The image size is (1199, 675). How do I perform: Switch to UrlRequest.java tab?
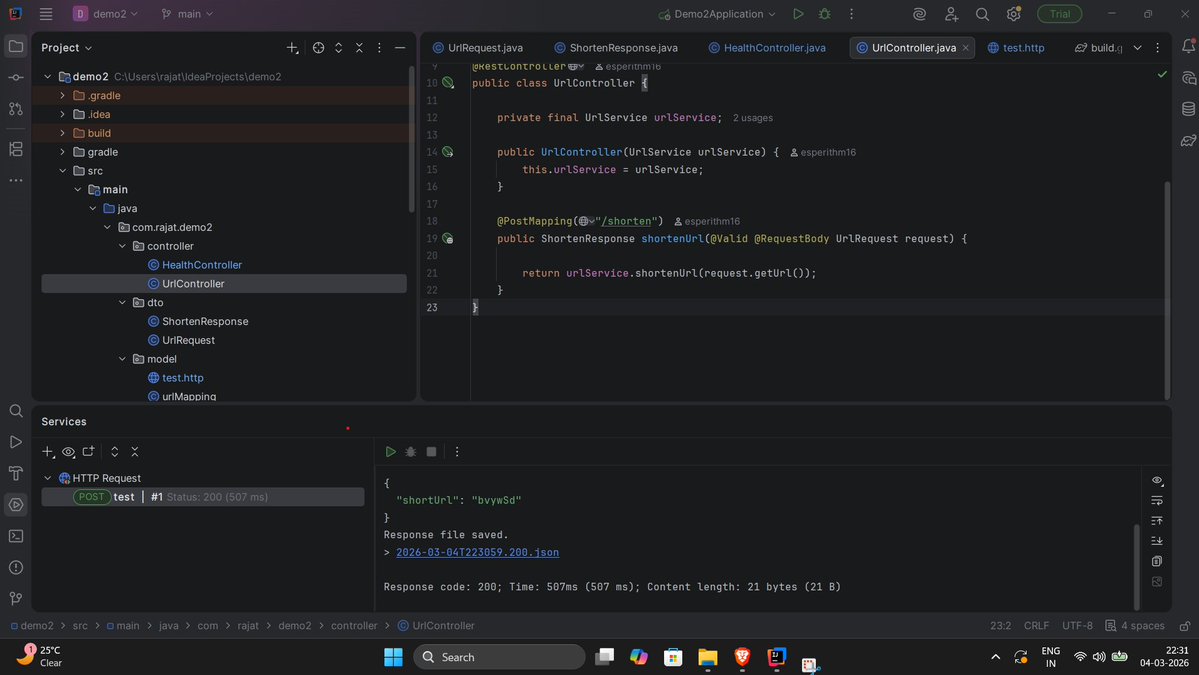tap(478, 47)
